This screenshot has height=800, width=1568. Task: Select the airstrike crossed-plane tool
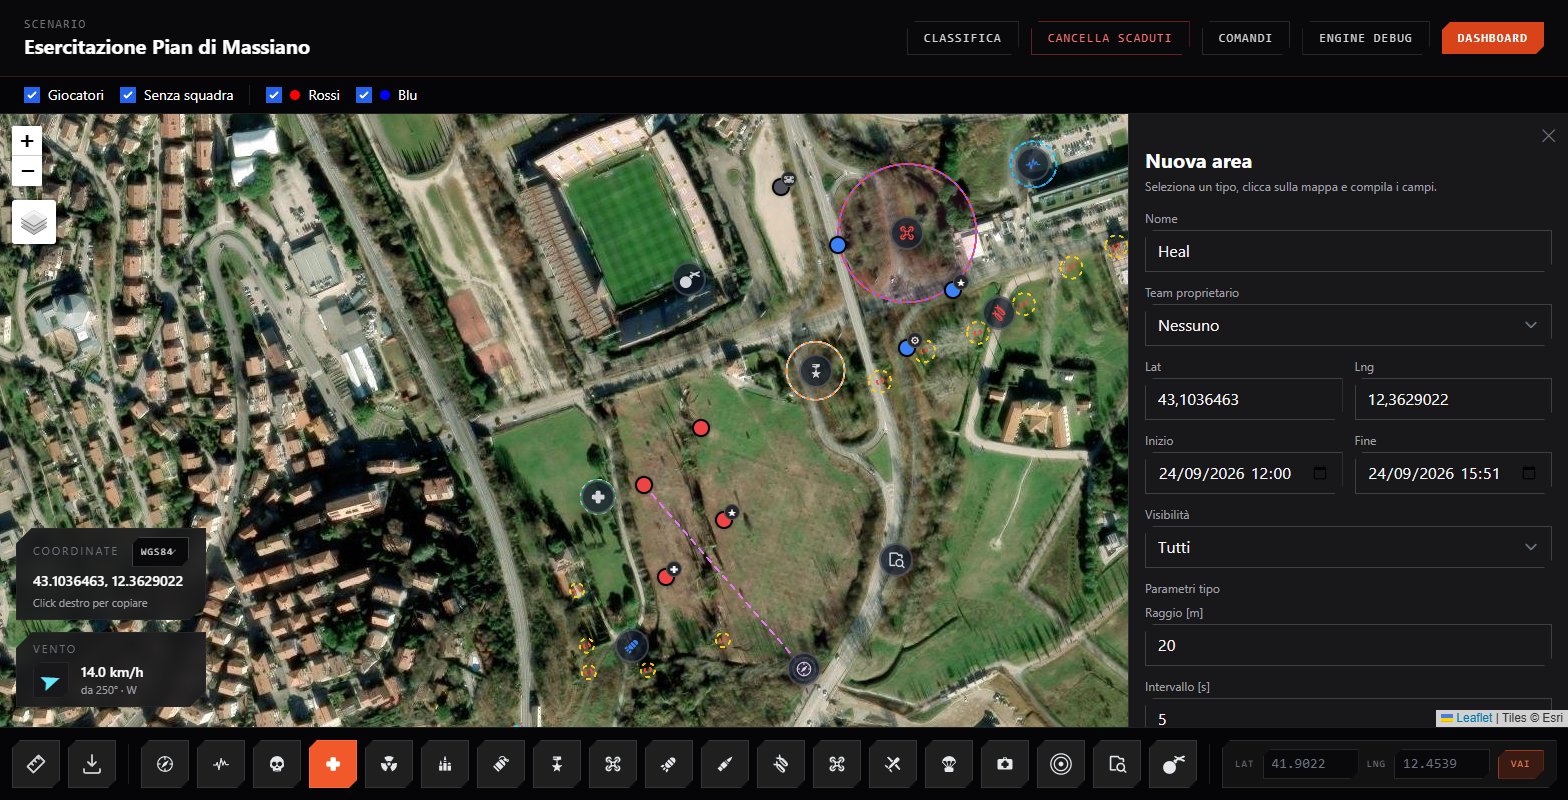point(893,765)
